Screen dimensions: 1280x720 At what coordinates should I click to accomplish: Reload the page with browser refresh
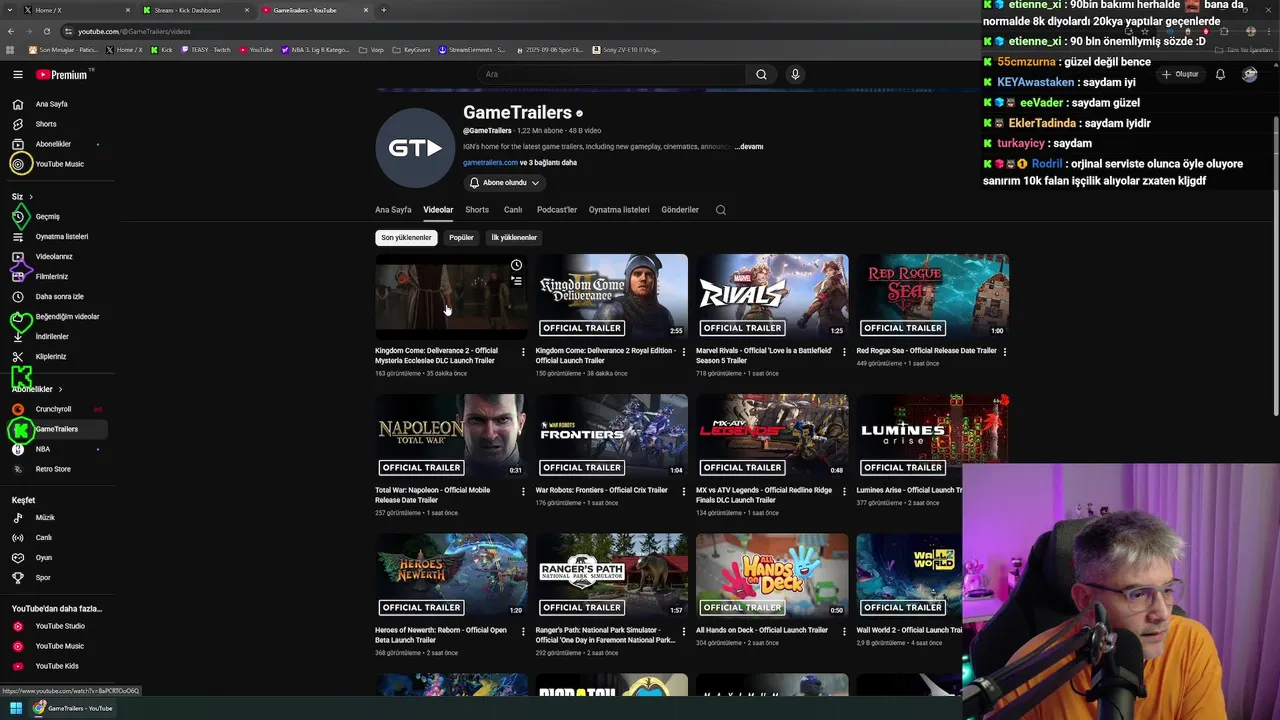pos(46,31)
